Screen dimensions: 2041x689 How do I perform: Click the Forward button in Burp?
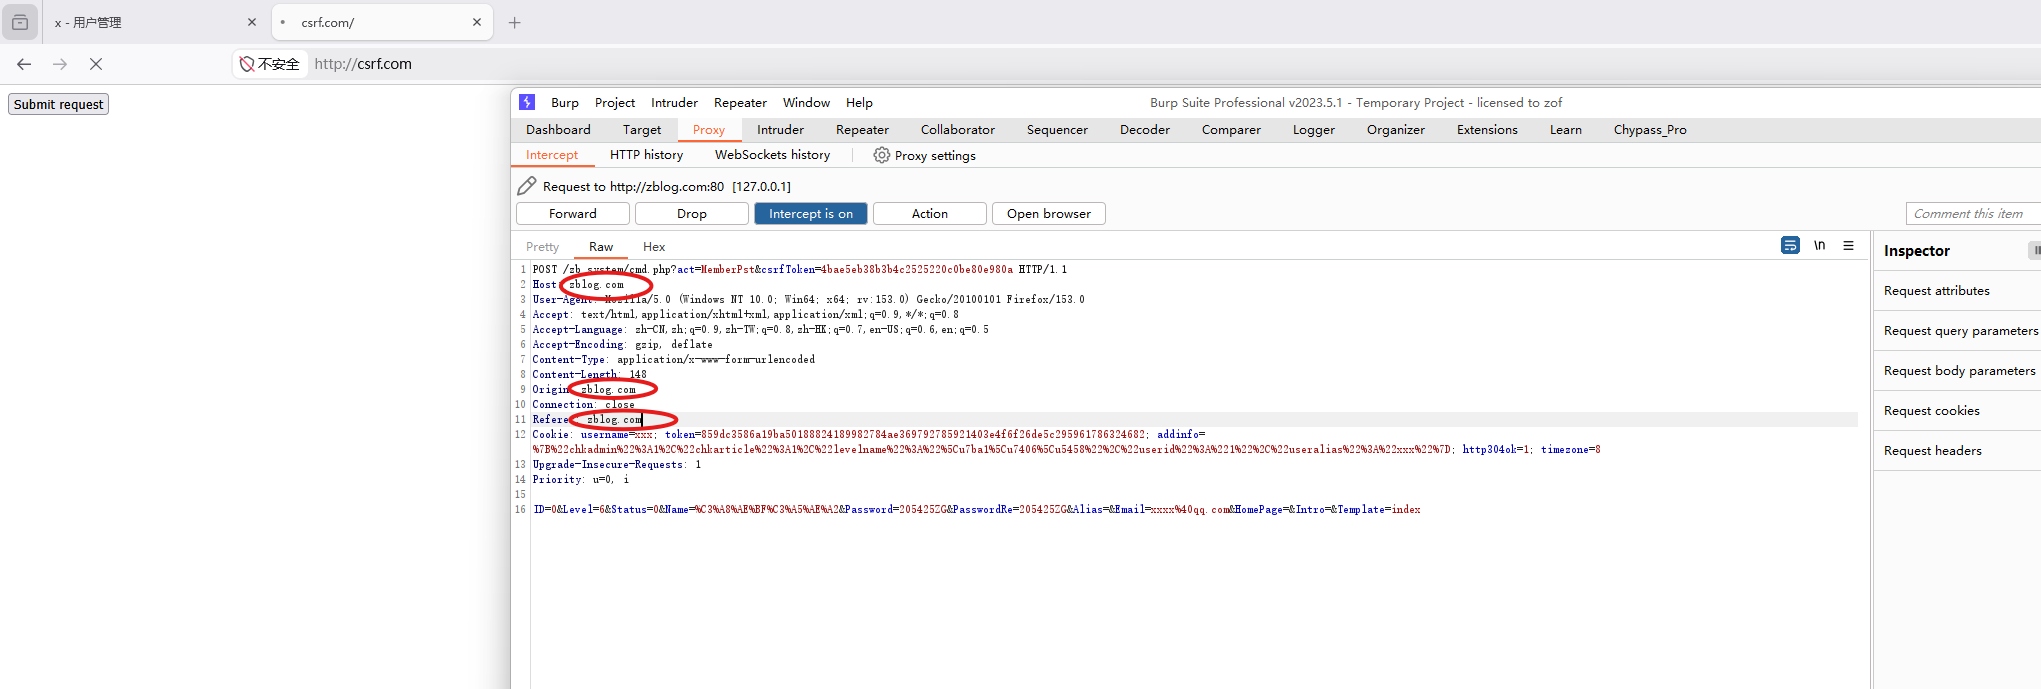(x=573, y=214)
